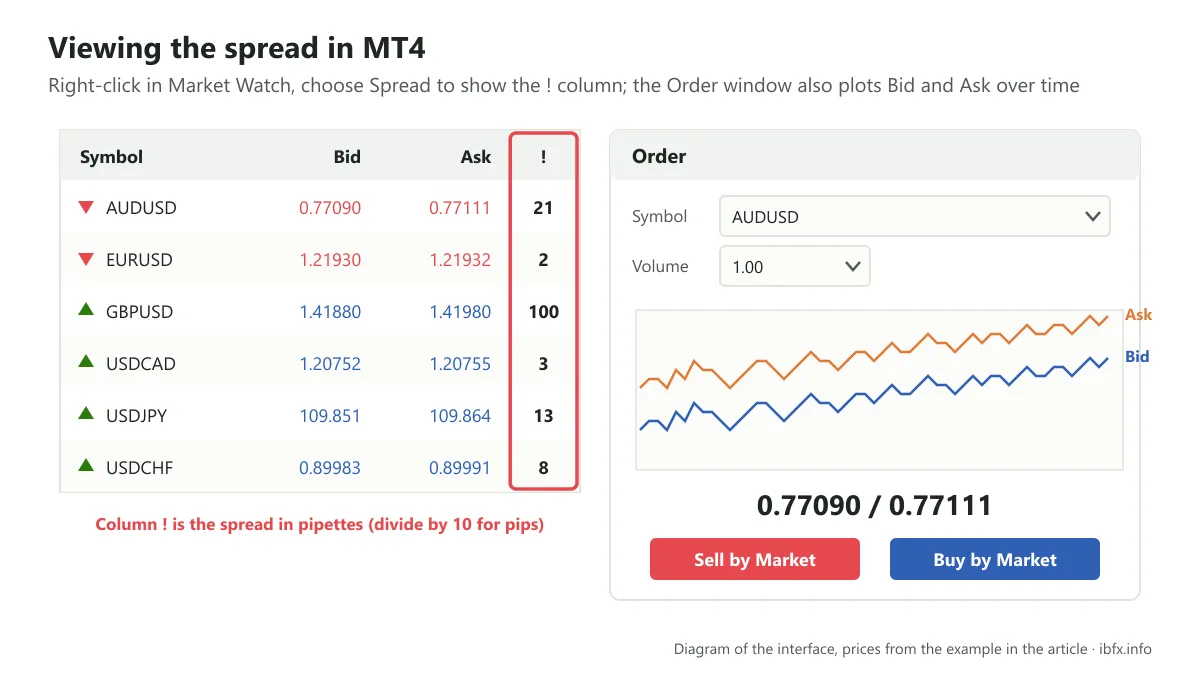Click the USDCHF spread value 8

tap(543, 468)
